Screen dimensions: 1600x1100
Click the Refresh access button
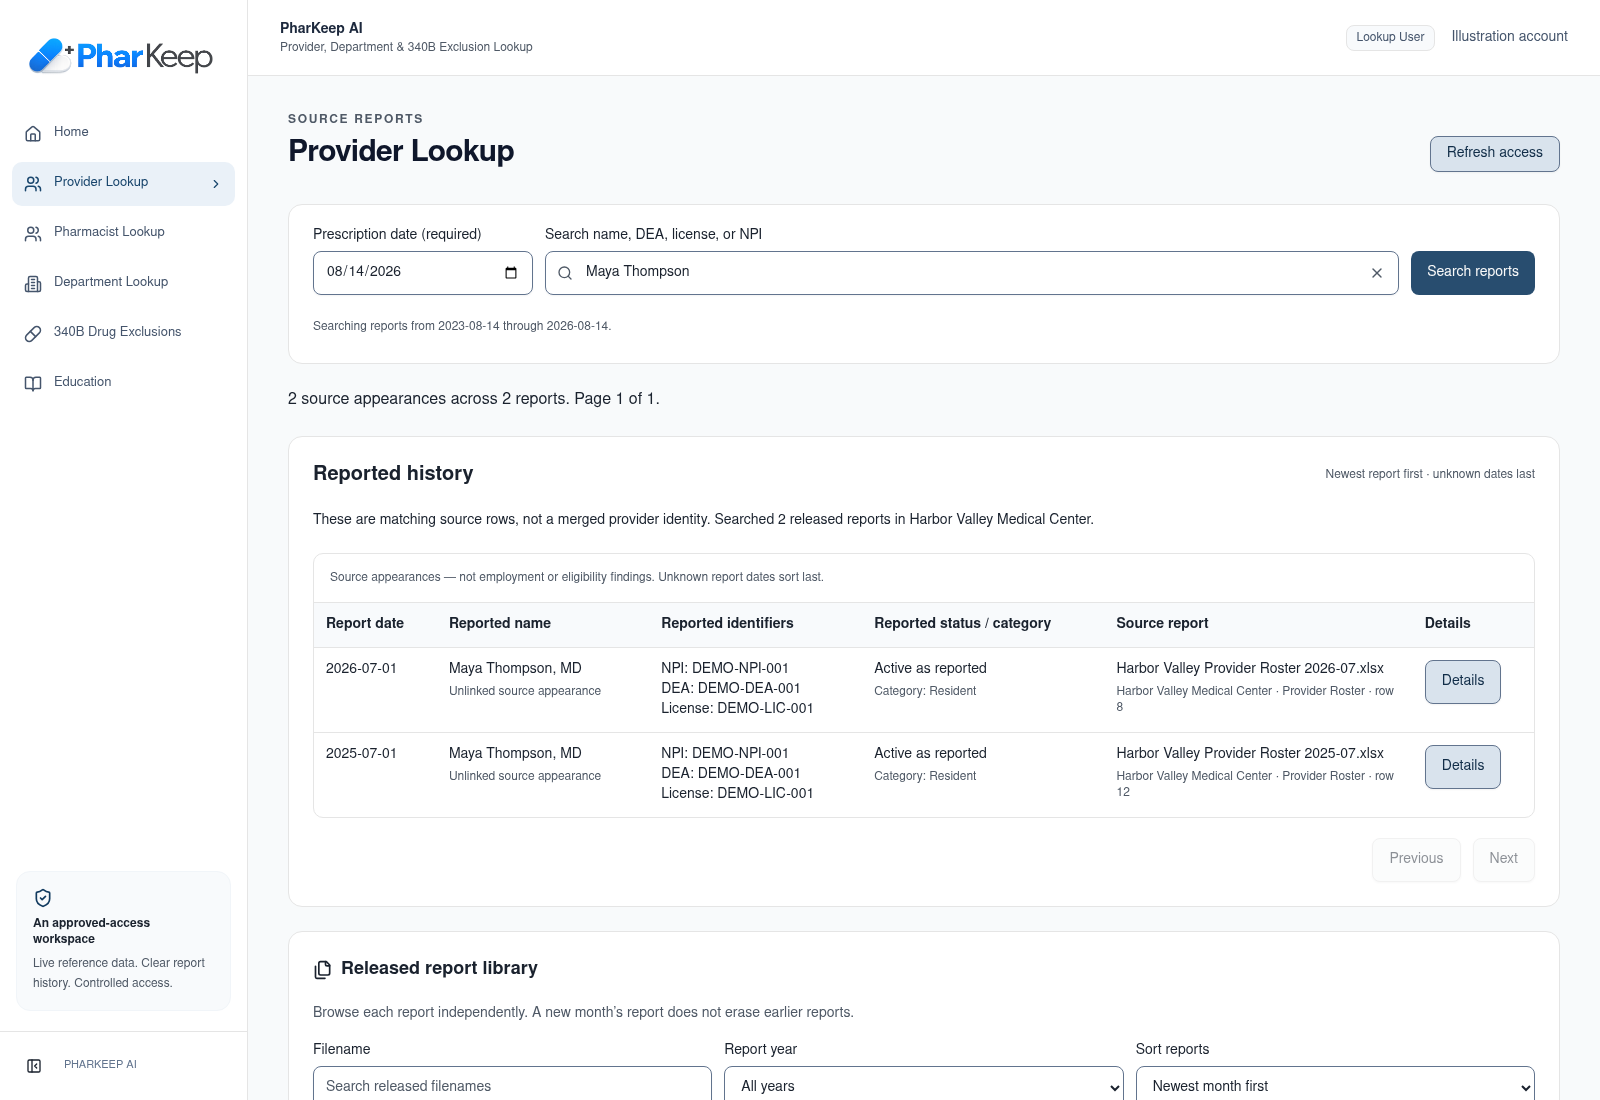click(1494, 153)
